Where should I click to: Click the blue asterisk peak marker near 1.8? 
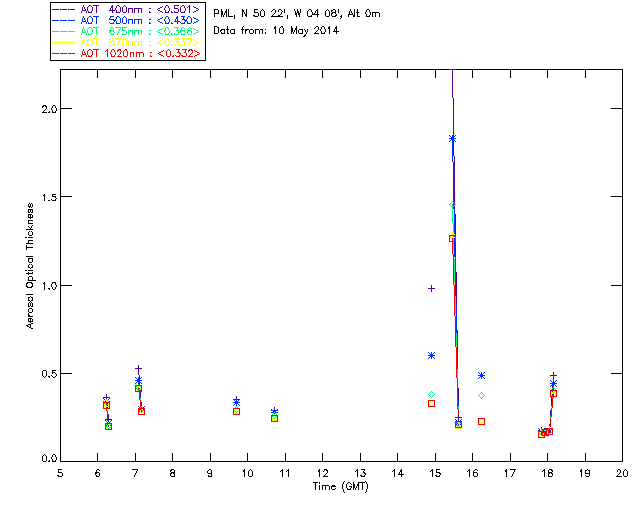coord(452,139)
